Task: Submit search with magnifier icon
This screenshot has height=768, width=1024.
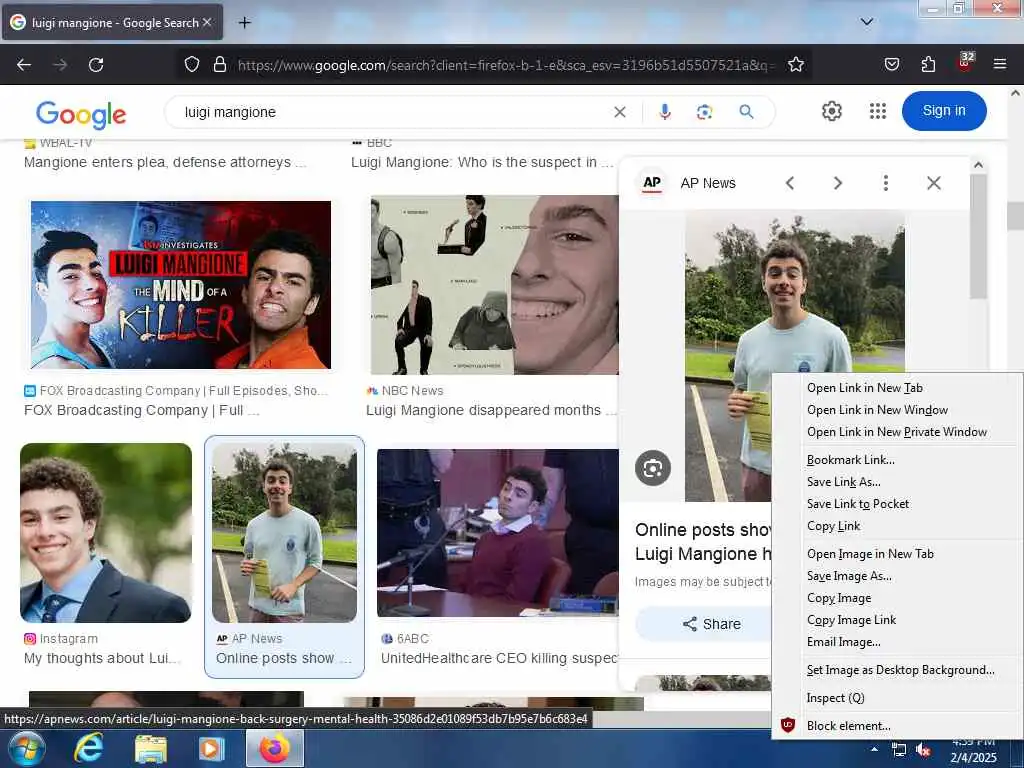Action: point(746,112)
